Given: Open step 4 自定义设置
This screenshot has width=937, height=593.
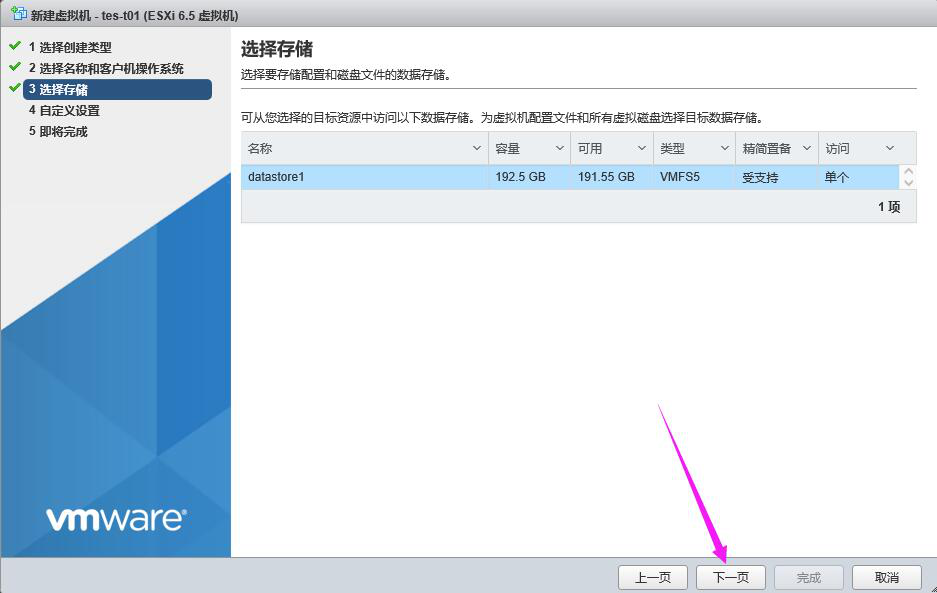Looking at the screenshot, I should (x=64, y=111).
